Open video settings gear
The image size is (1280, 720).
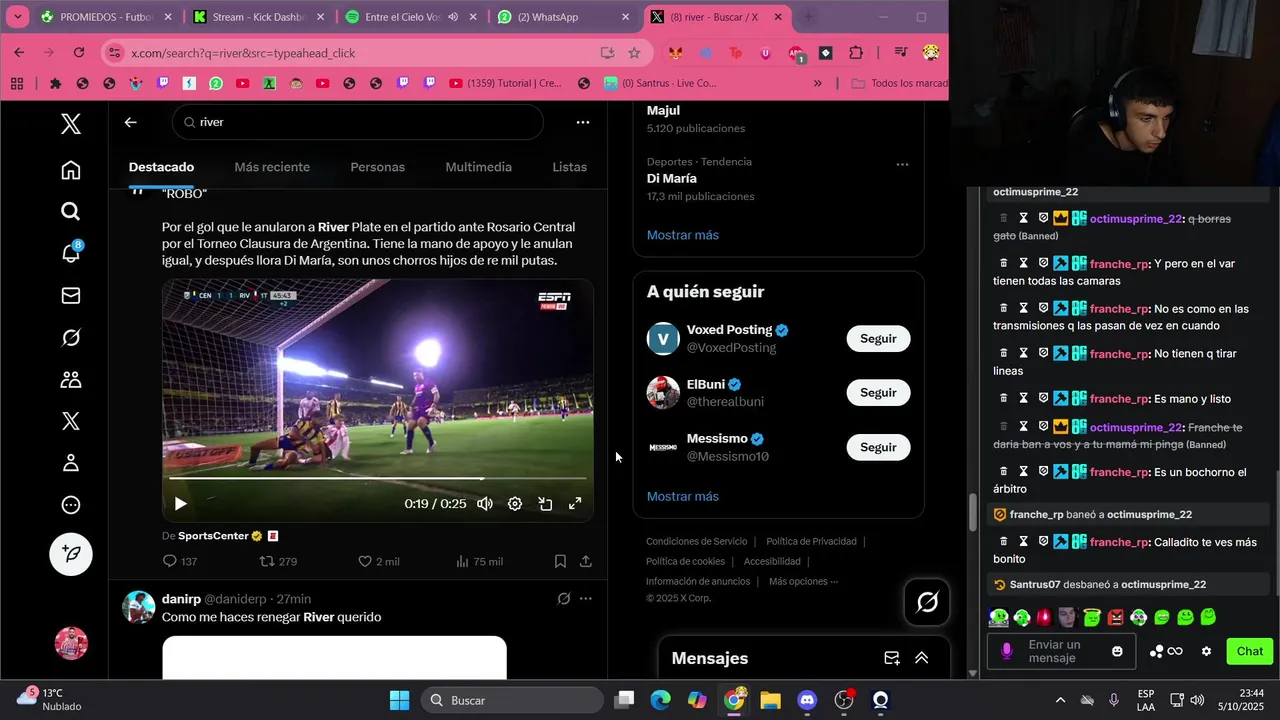click(x=515, y=504)
